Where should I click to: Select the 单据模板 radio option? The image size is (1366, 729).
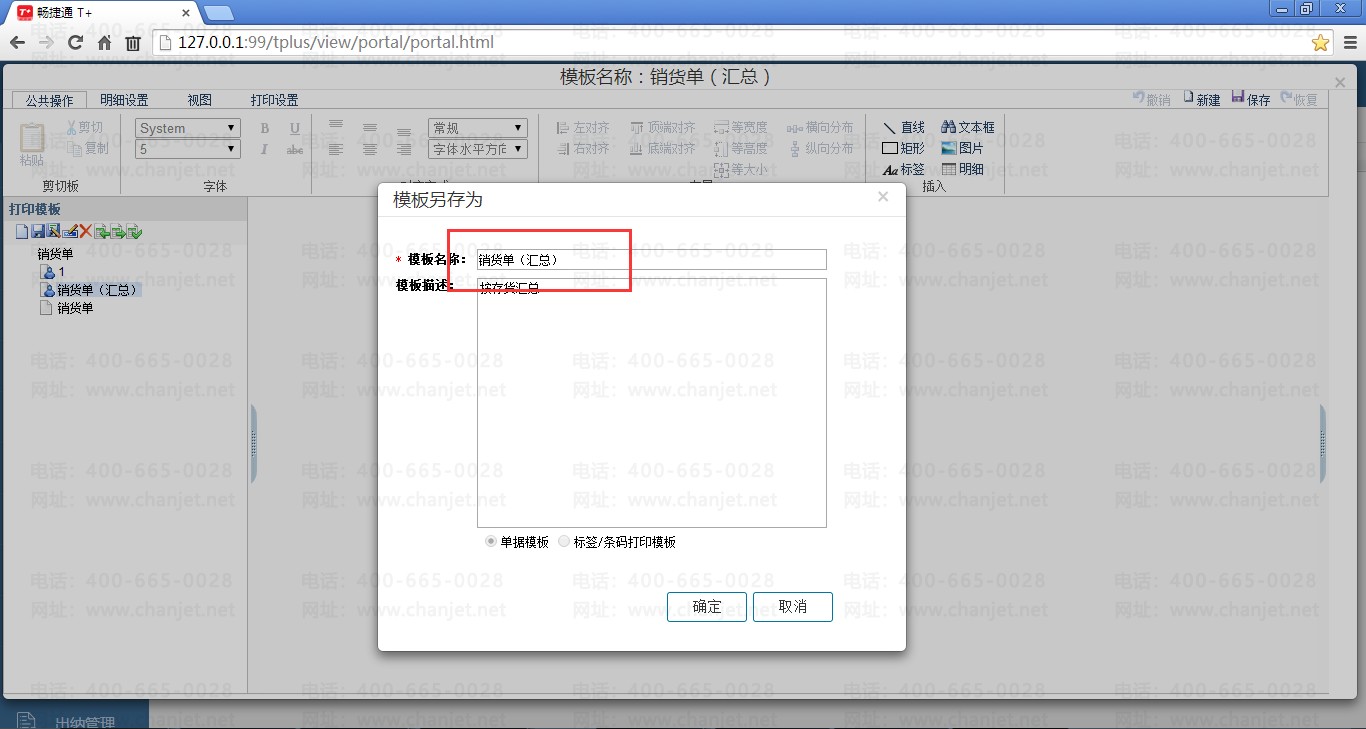tap(491, 541)
